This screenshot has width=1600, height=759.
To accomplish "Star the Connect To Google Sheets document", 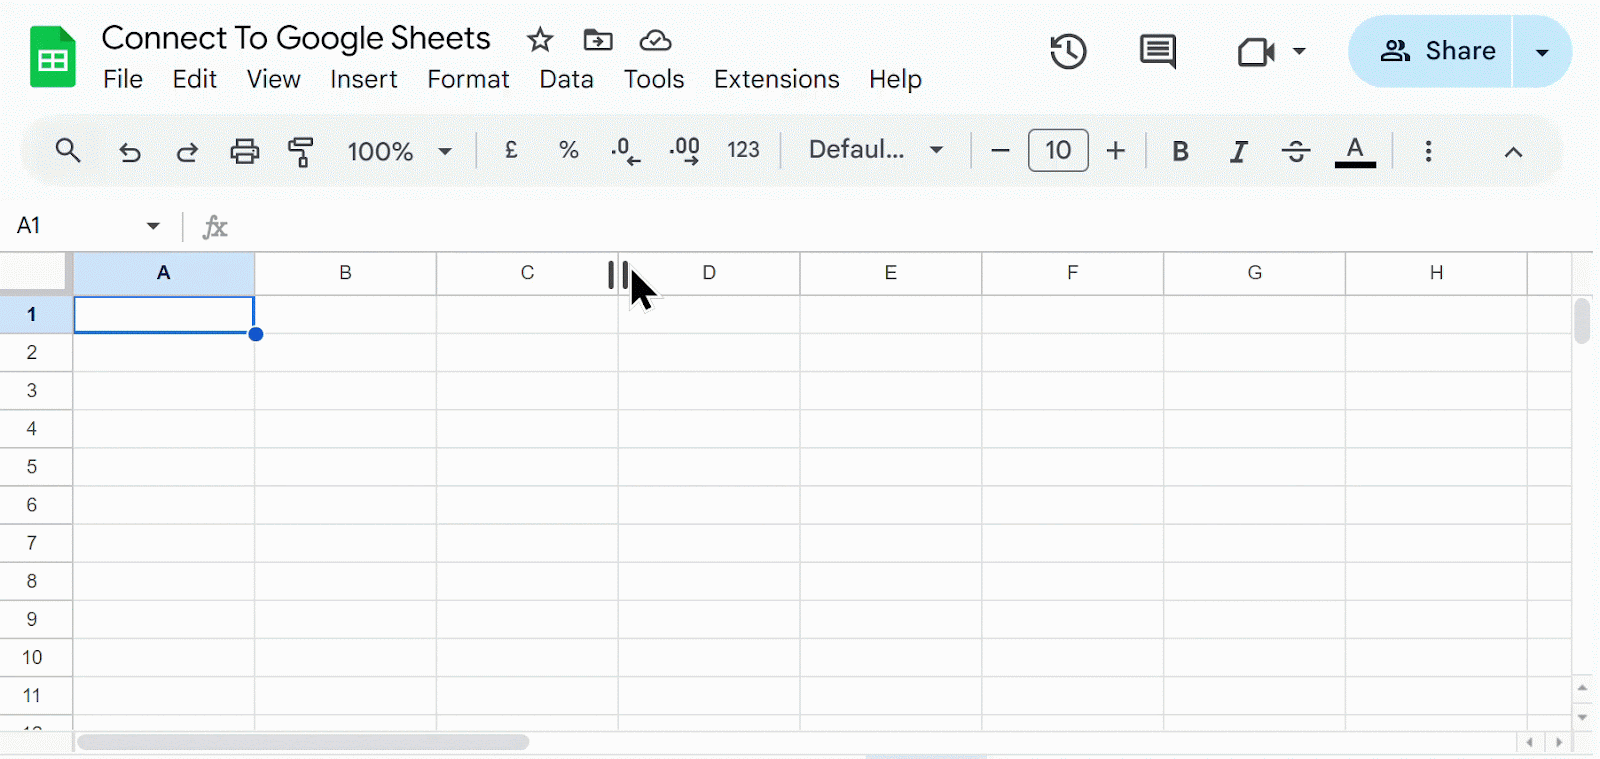I will (x=540, y=40).
